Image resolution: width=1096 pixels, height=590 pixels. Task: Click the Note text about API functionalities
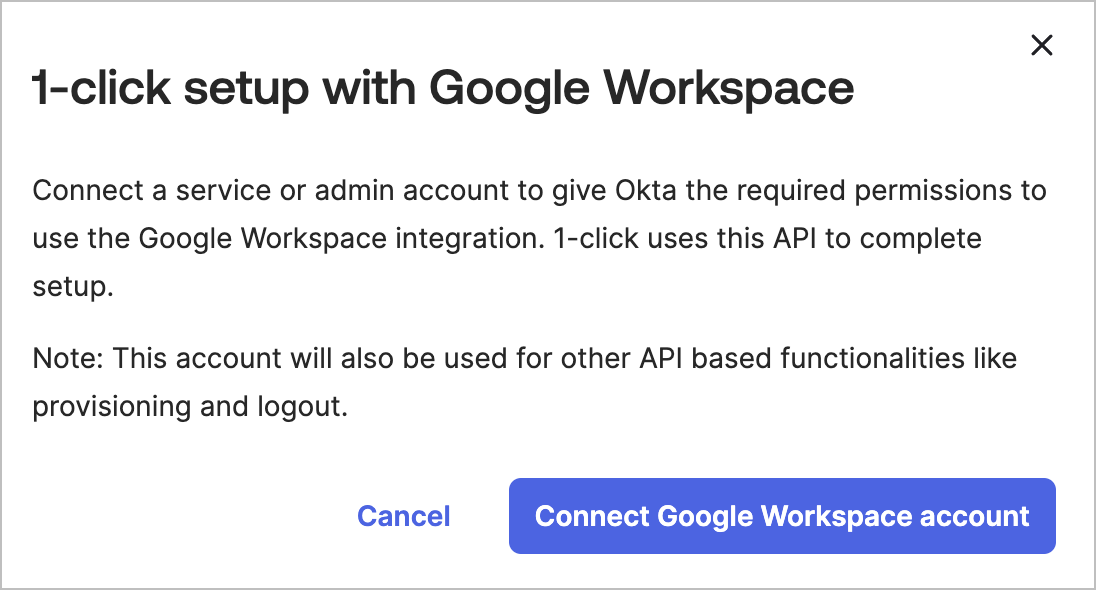525,358
